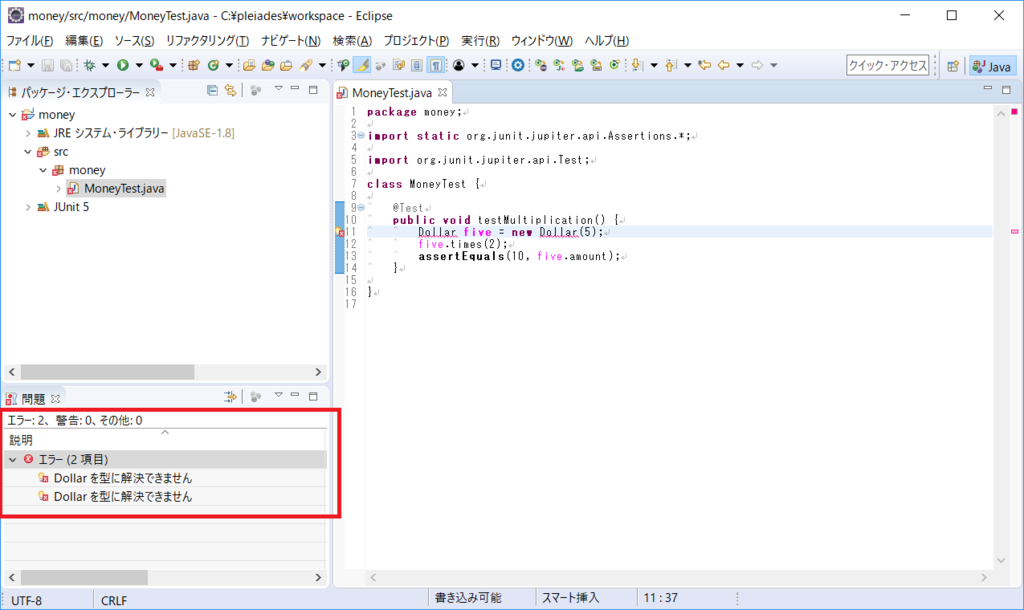The width and height of the screenshot is (1024, 610).
Task: Select the 問題 (Problems) view tab
Action: [33, 398]
